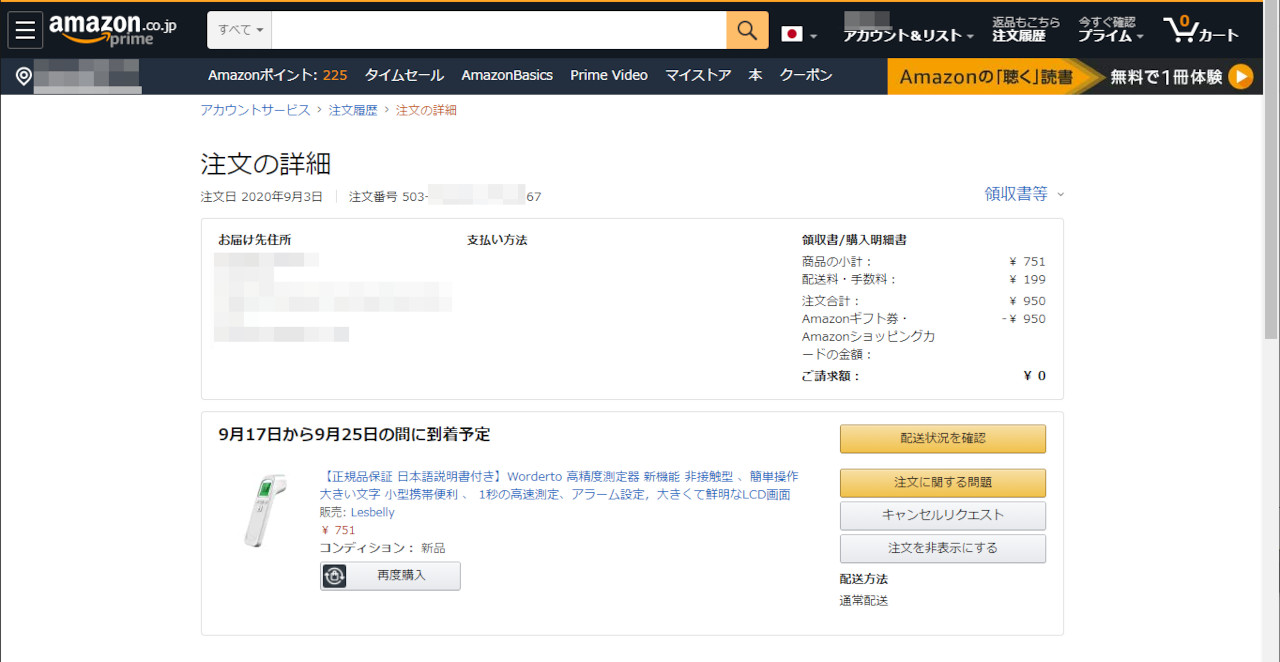The height and width of the screenshot is (662, 1280).
Task: Open the クーポン nav item
Action: click(806, 75)
